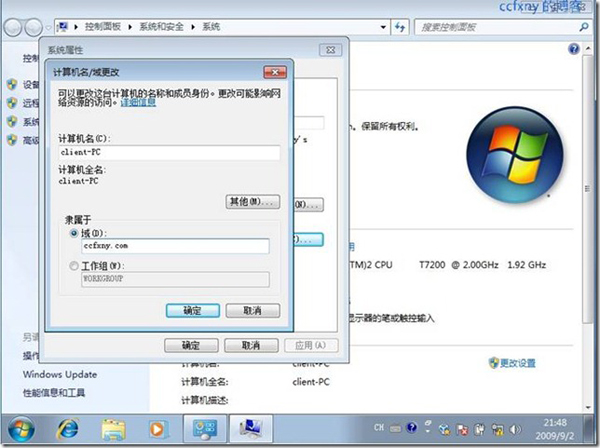Image resolution: width=600 pixels, height=448 pixels.
Task: Open Windows Explorer folder icon on taskbar
Action: 113,429
